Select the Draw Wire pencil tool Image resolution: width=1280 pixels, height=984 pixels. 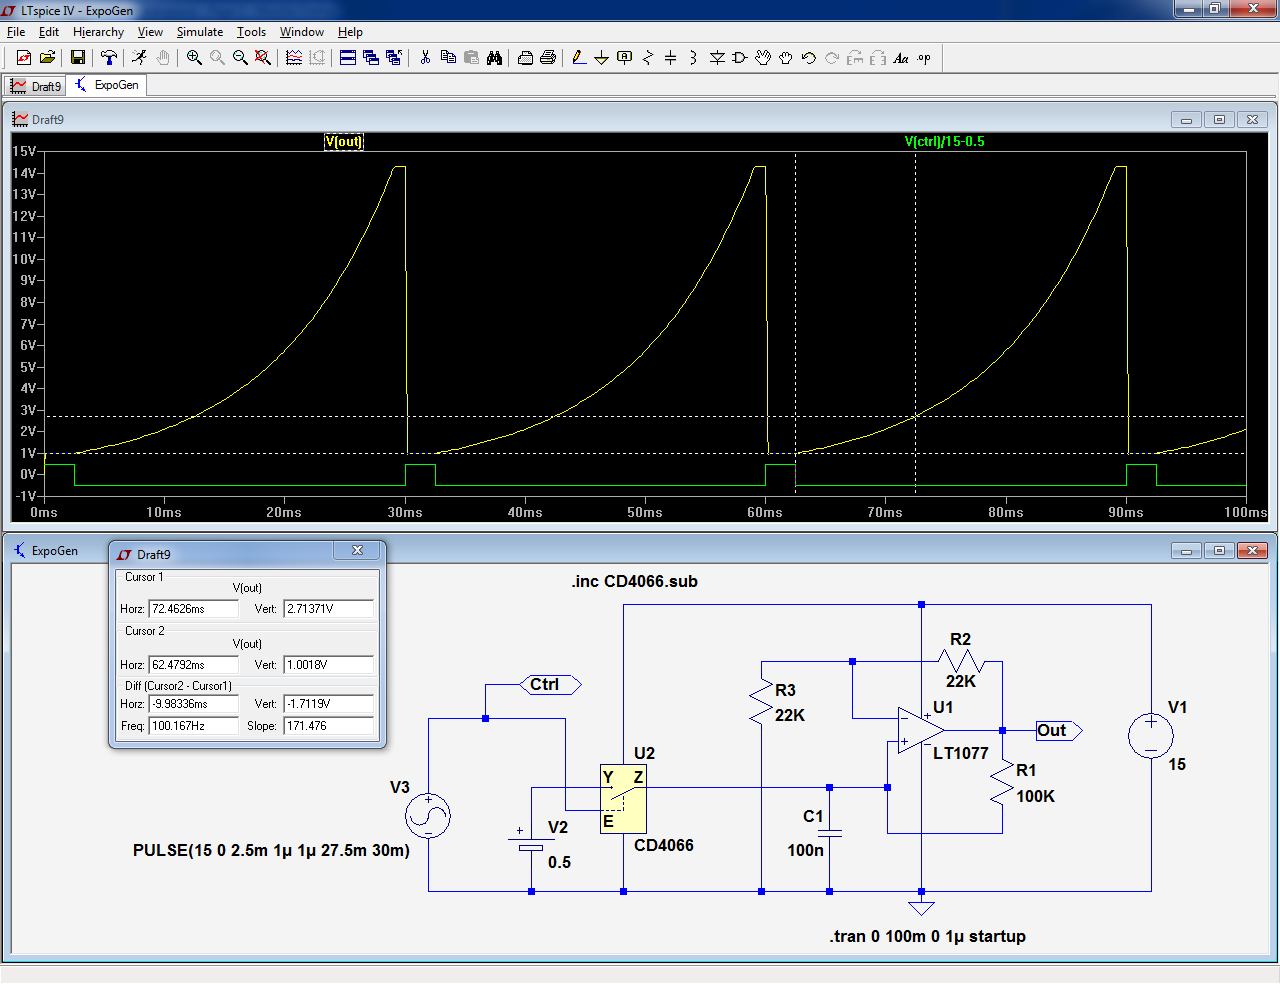click(x=578, y=58)
